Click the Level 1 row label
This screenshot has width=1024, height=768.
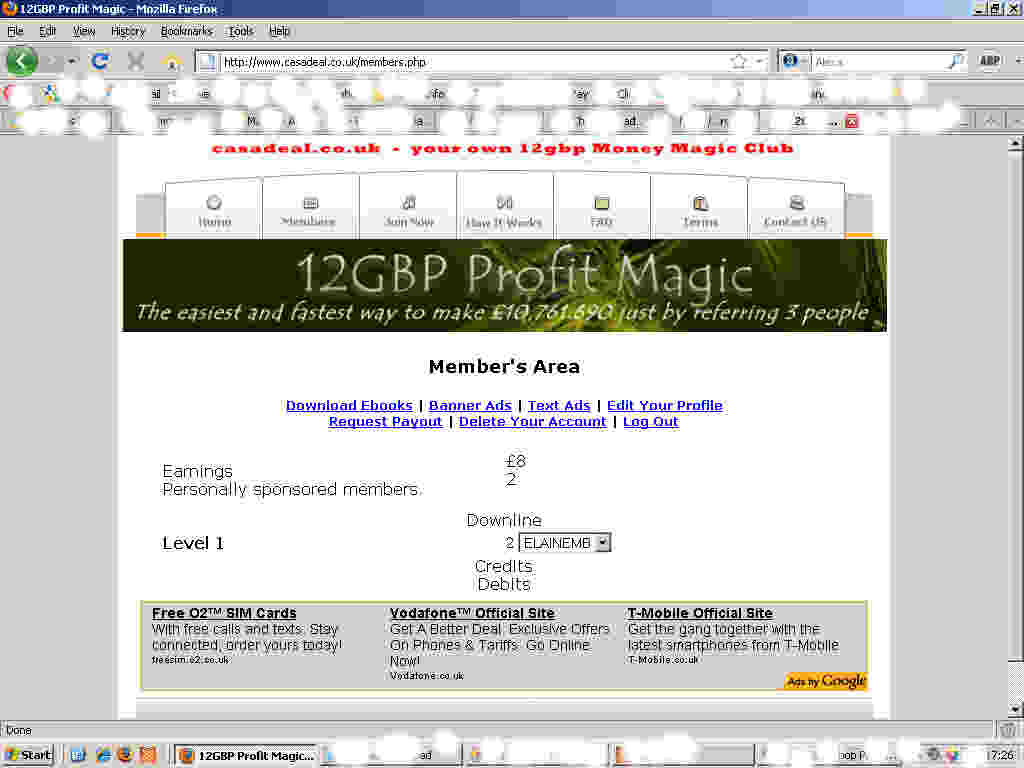click(x=193, y=543)
